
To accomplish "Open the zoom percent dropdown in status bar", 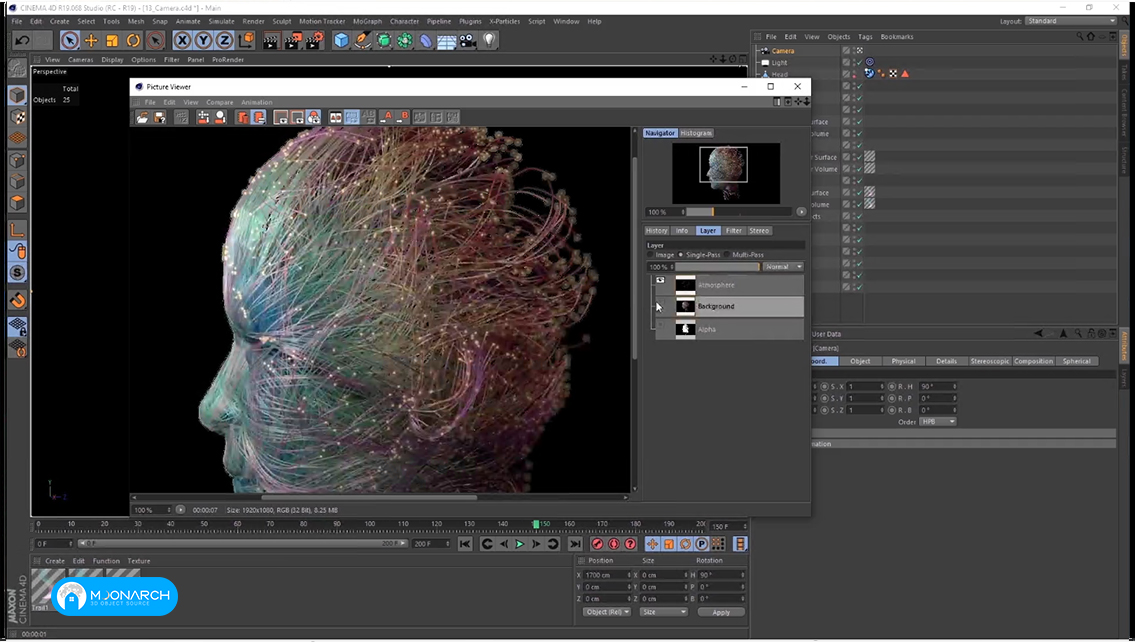I will click(153, 510).
